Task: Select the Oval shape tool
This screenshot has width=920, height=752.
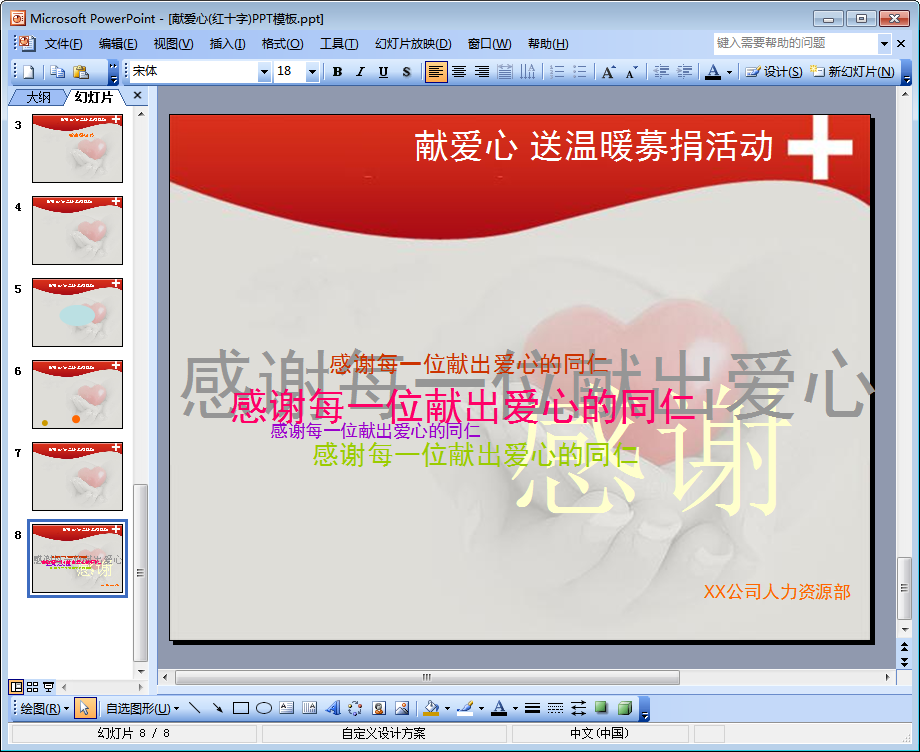Action: [264, 708]
